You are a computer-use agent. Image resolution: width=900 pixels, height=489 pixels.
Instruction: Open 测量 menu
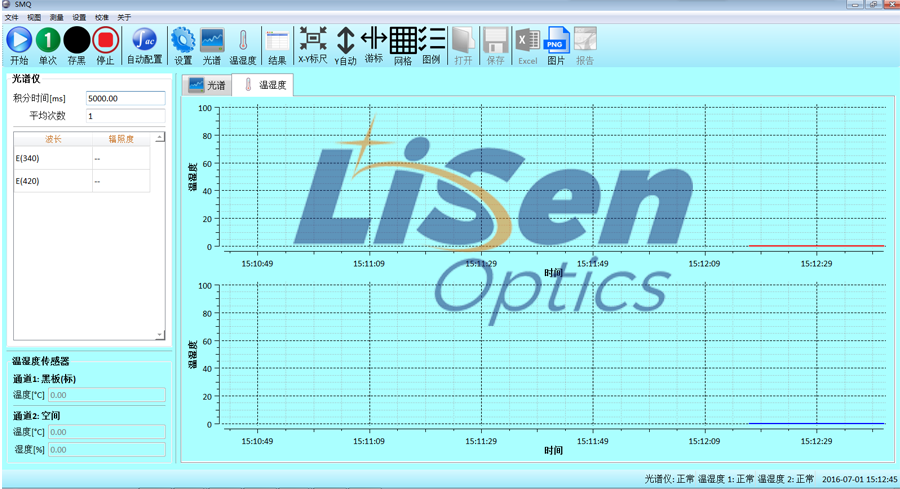pyautogui.click(x=56, y=17)
